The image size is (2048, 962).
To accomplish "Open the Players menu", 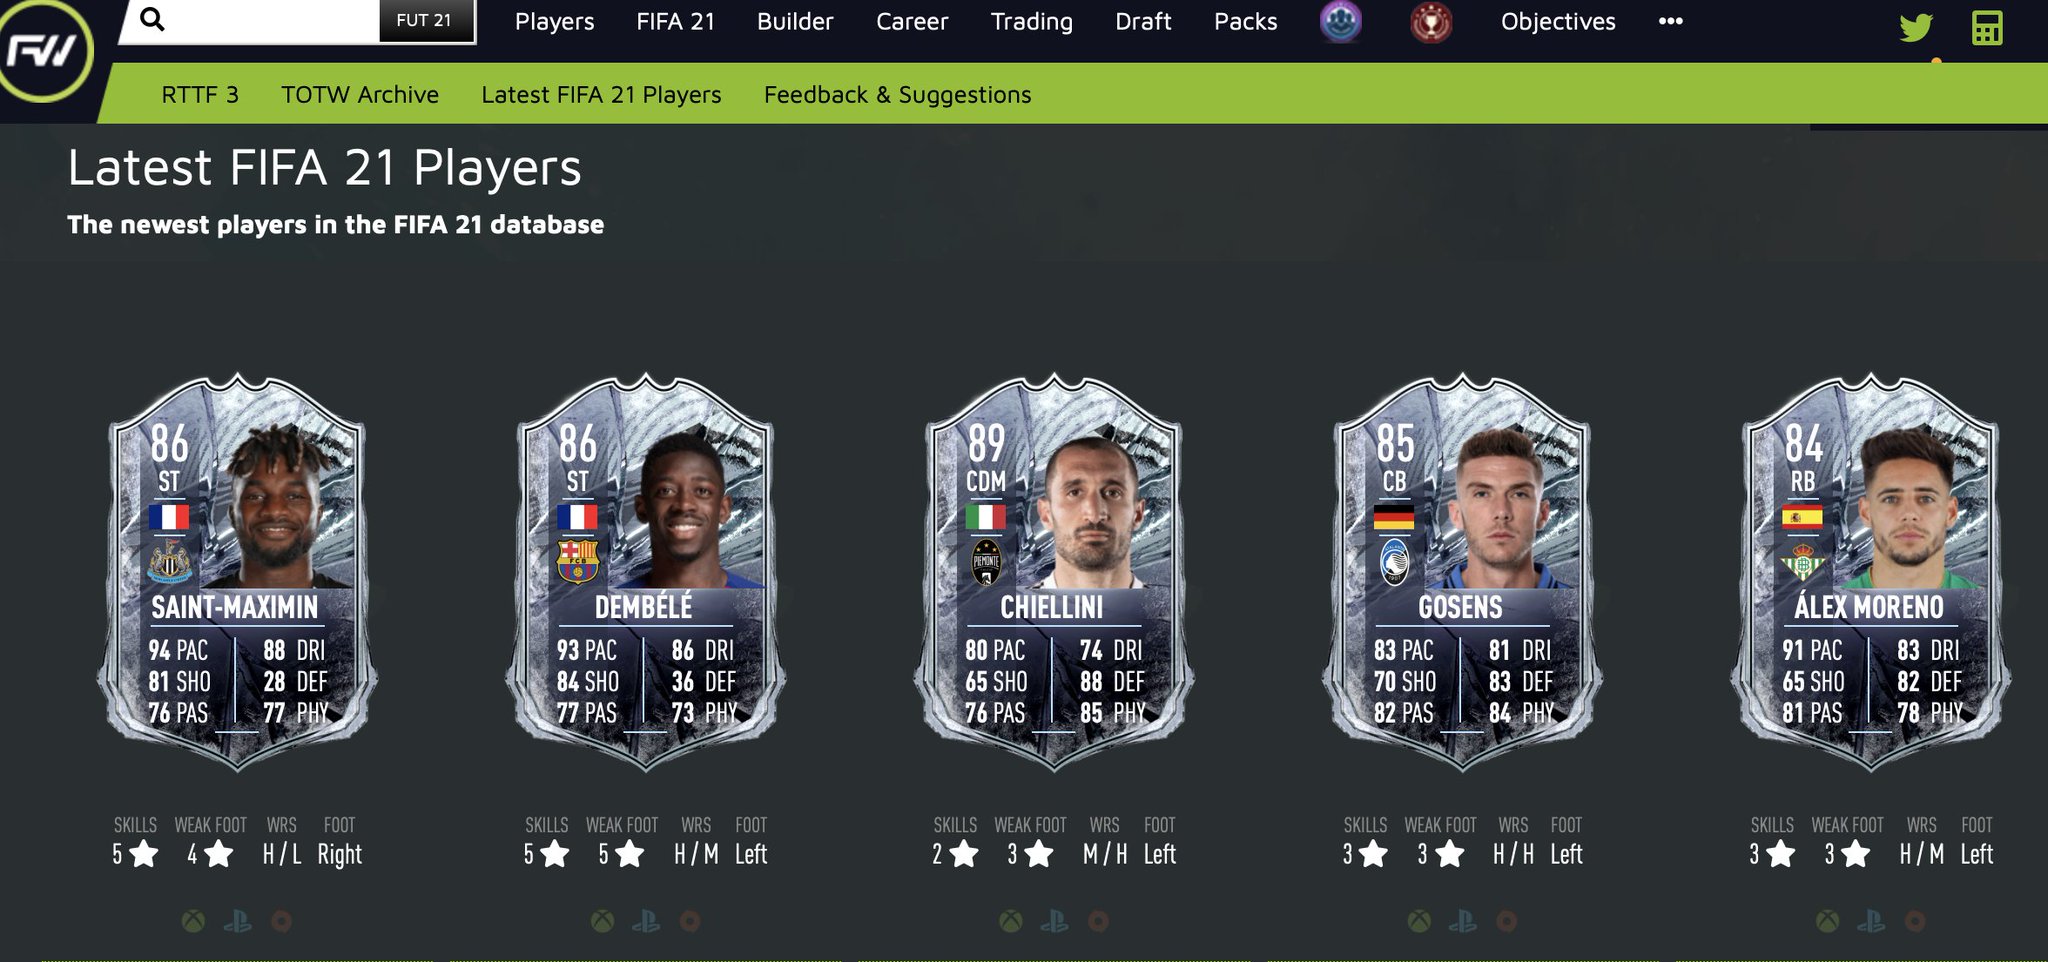I will 554,21.
